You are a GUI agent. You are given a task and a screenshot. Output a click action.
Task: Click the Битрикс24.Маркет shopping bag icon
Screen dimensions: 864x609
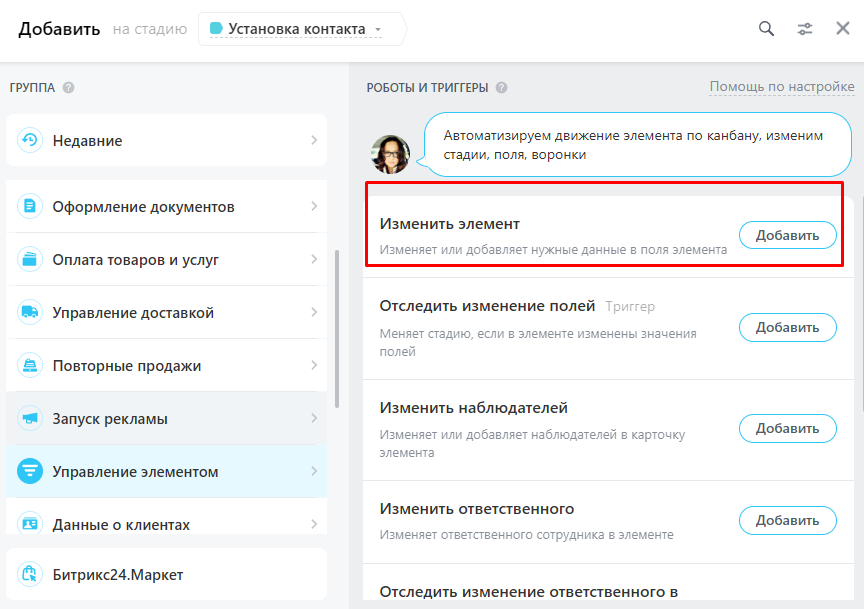30,574
